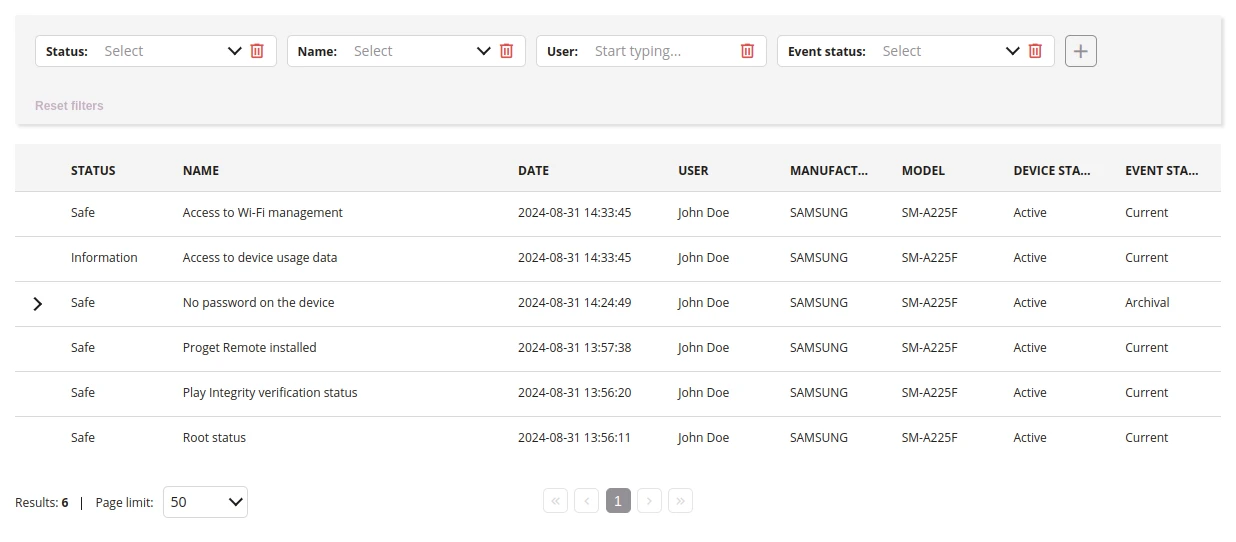
Task: Remove the User filter via trash icon
Action: click(747, 51)
